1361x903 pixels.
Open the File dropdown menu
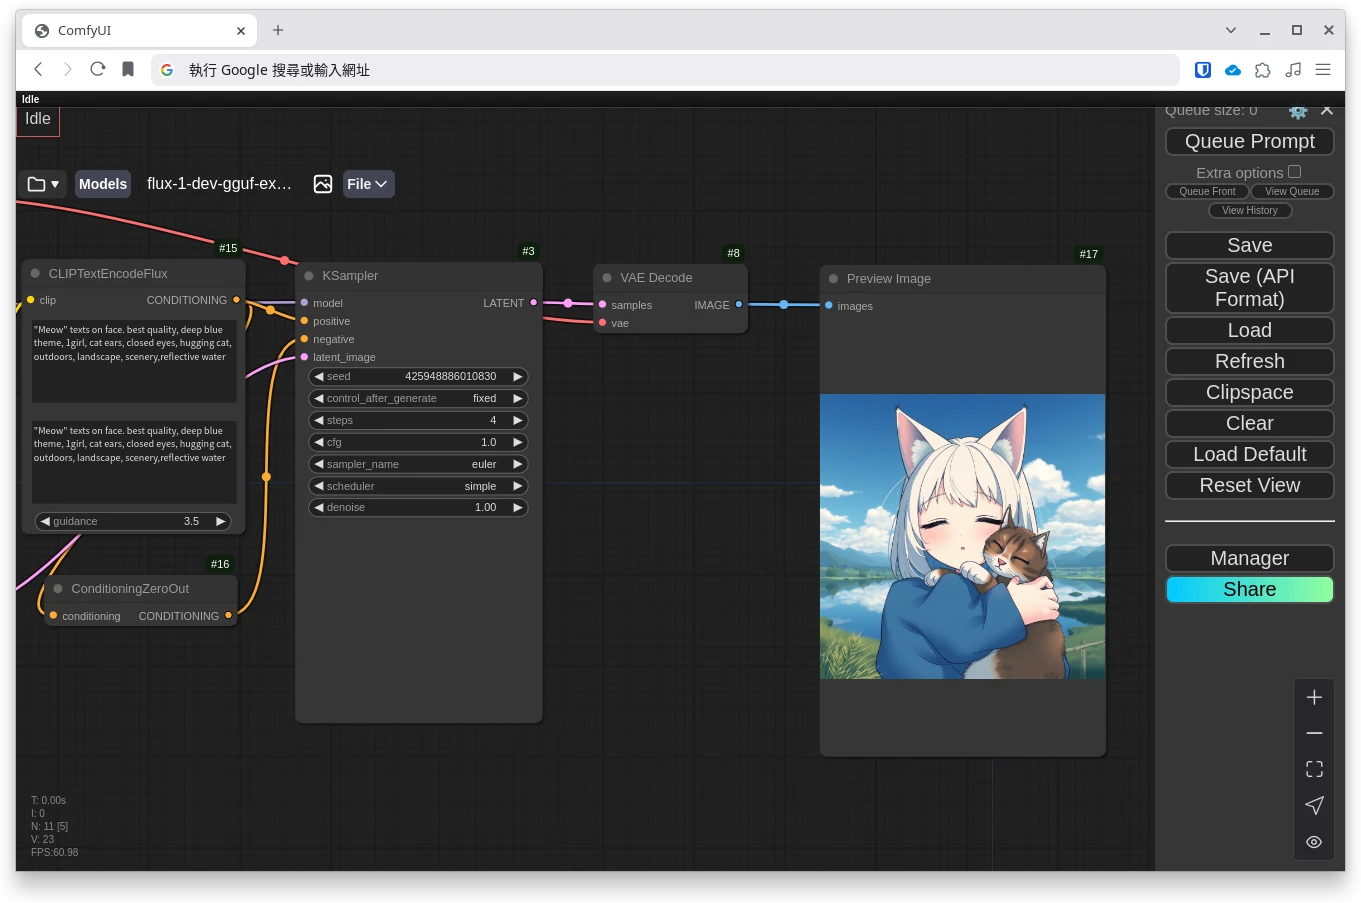coord(367,184)
